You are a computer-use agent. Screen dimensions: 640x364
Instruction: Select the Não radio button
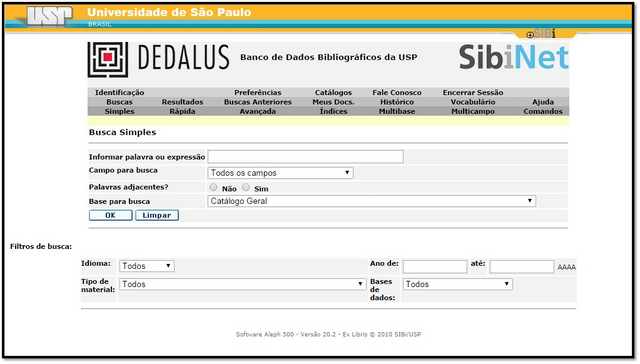pyautogui.click(x=213, y=187)
